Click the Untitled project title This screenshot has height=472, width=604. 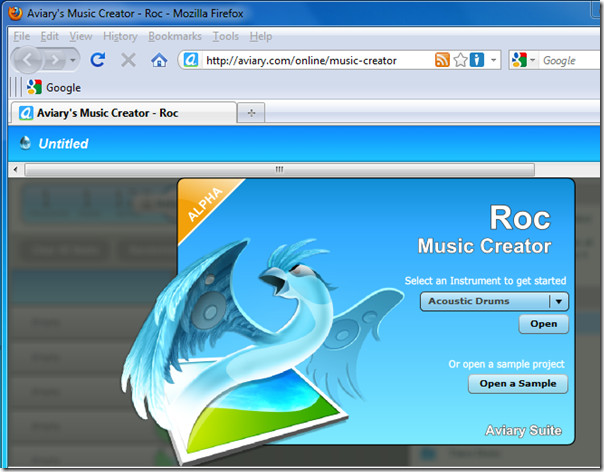pyautogui.click(x=63, y=144)
